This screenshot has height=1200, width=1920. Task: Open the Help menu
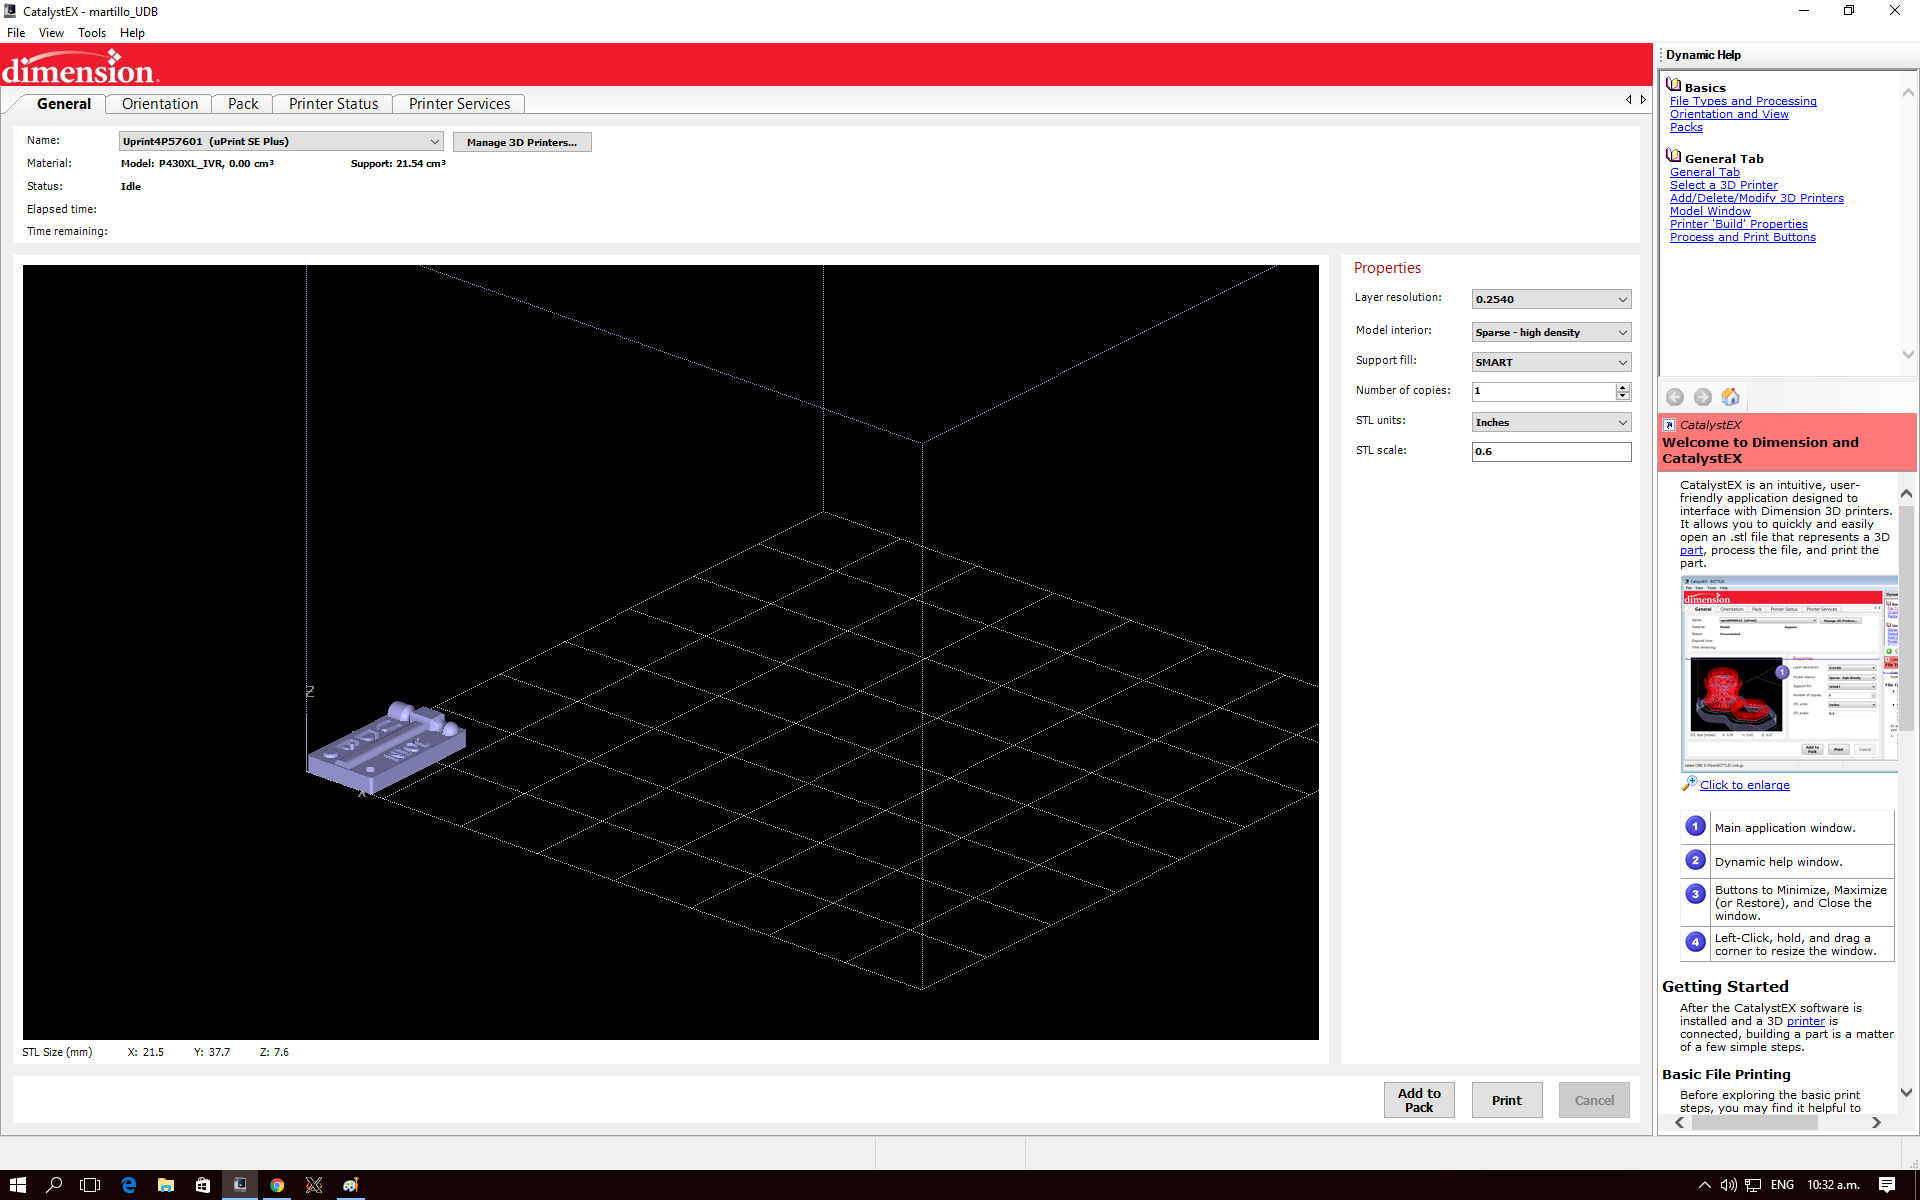click(132, 33)
